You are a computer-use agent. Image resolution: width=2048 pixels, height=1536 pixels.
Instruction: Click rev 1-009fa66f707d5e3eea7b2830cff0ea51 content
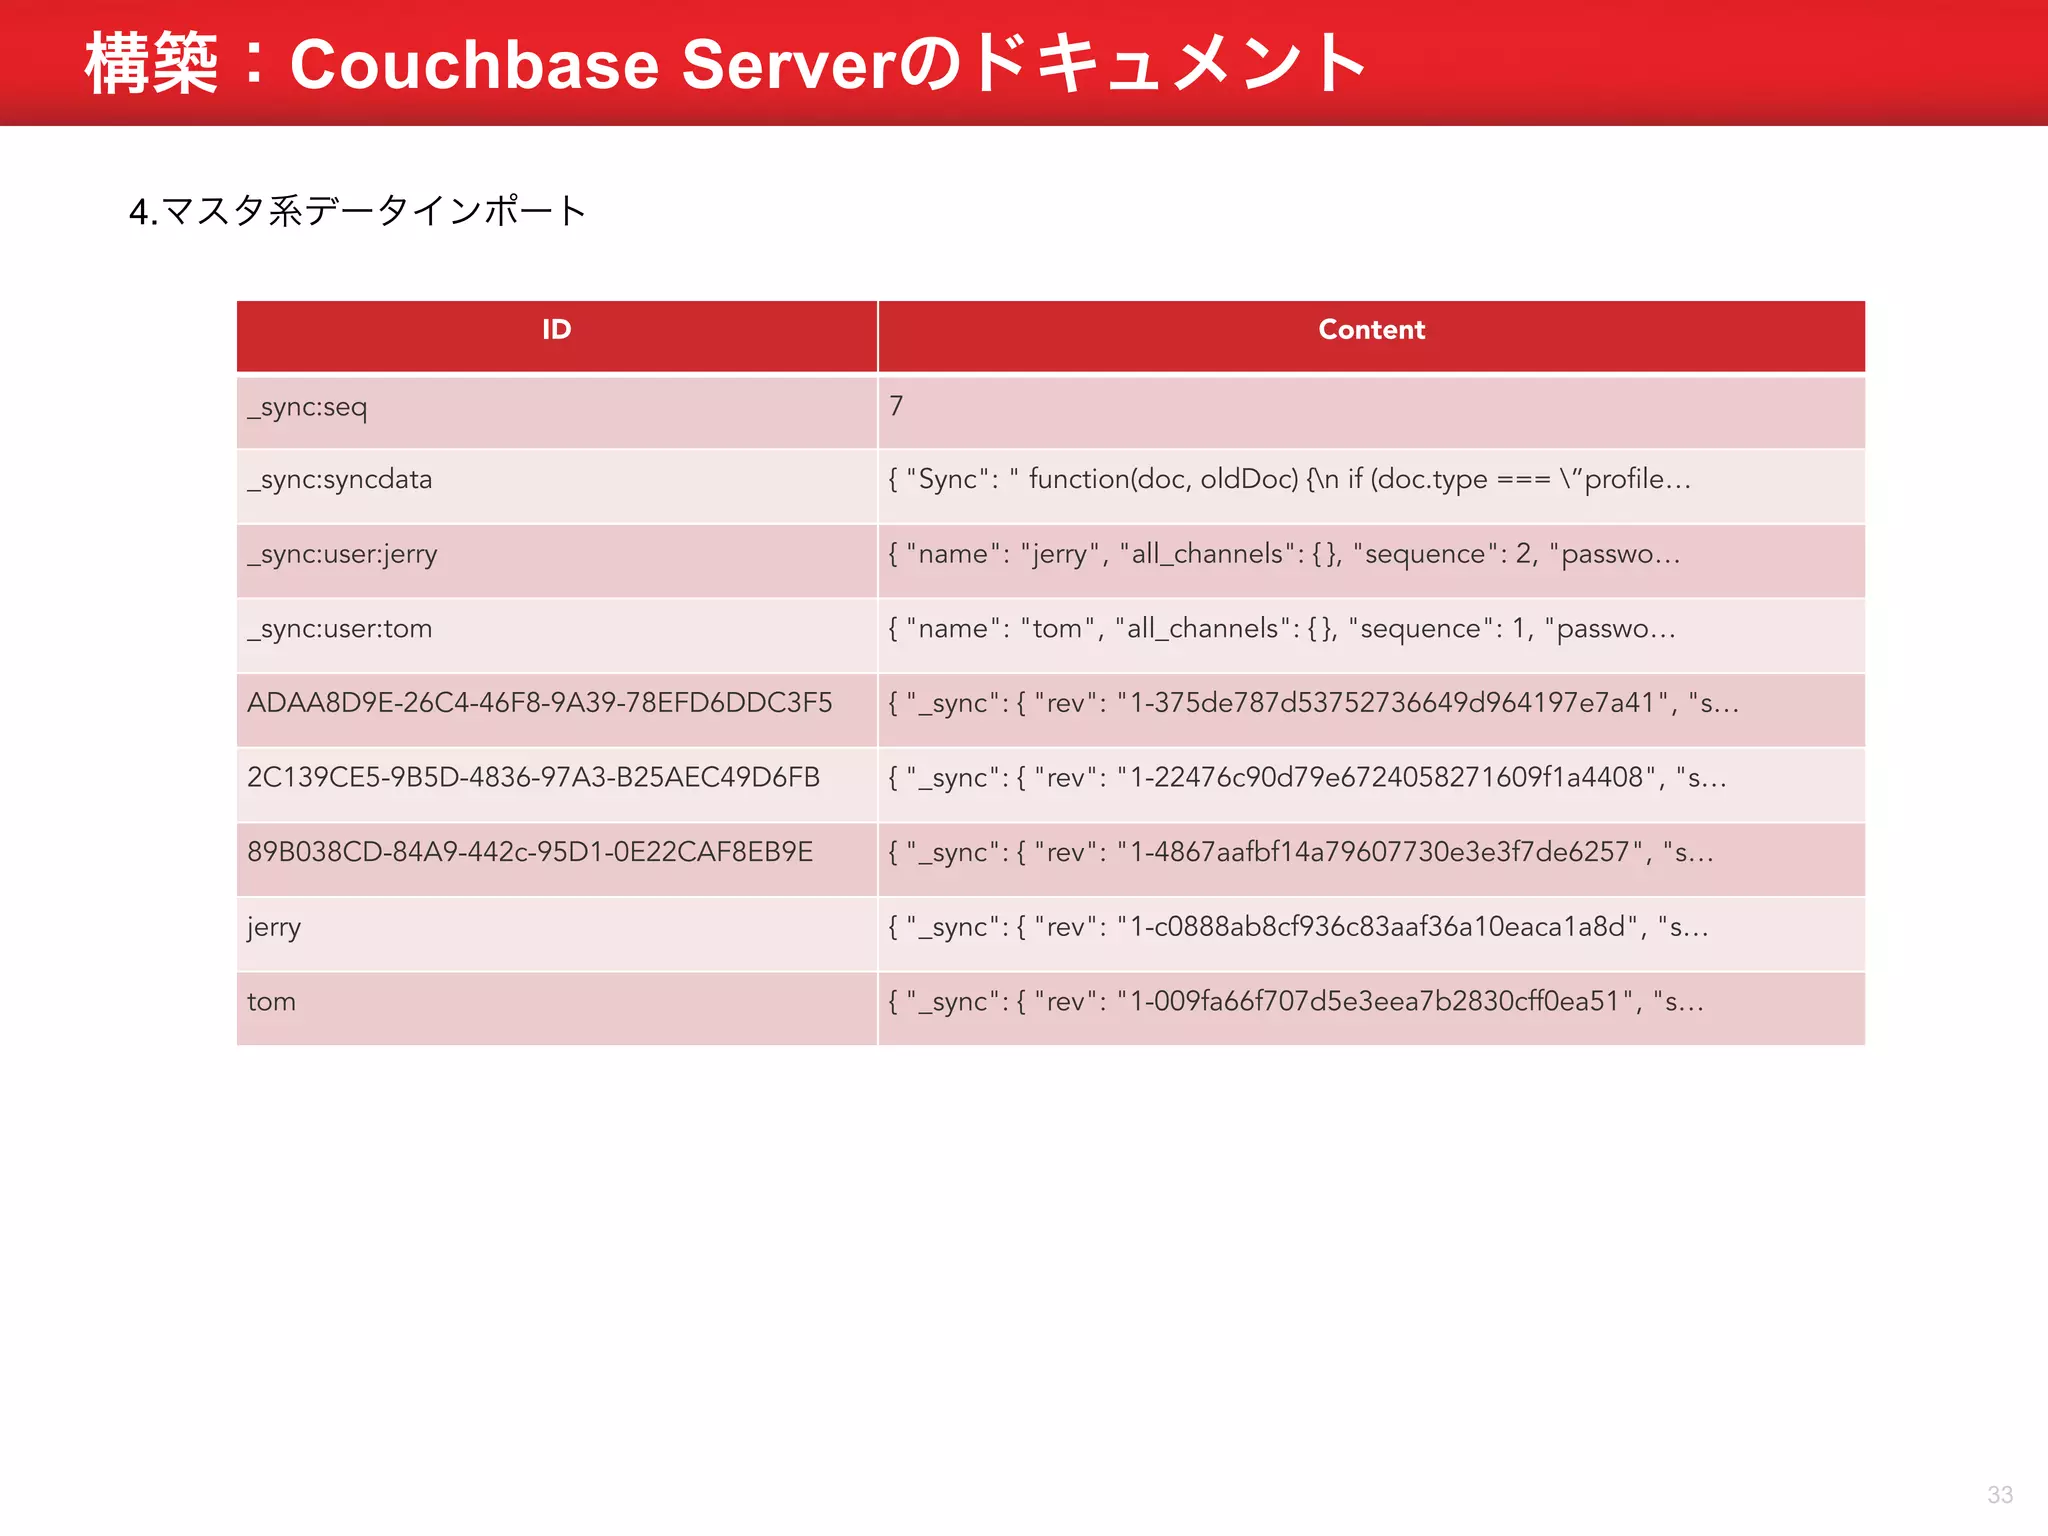[x=1372, y=1009]
